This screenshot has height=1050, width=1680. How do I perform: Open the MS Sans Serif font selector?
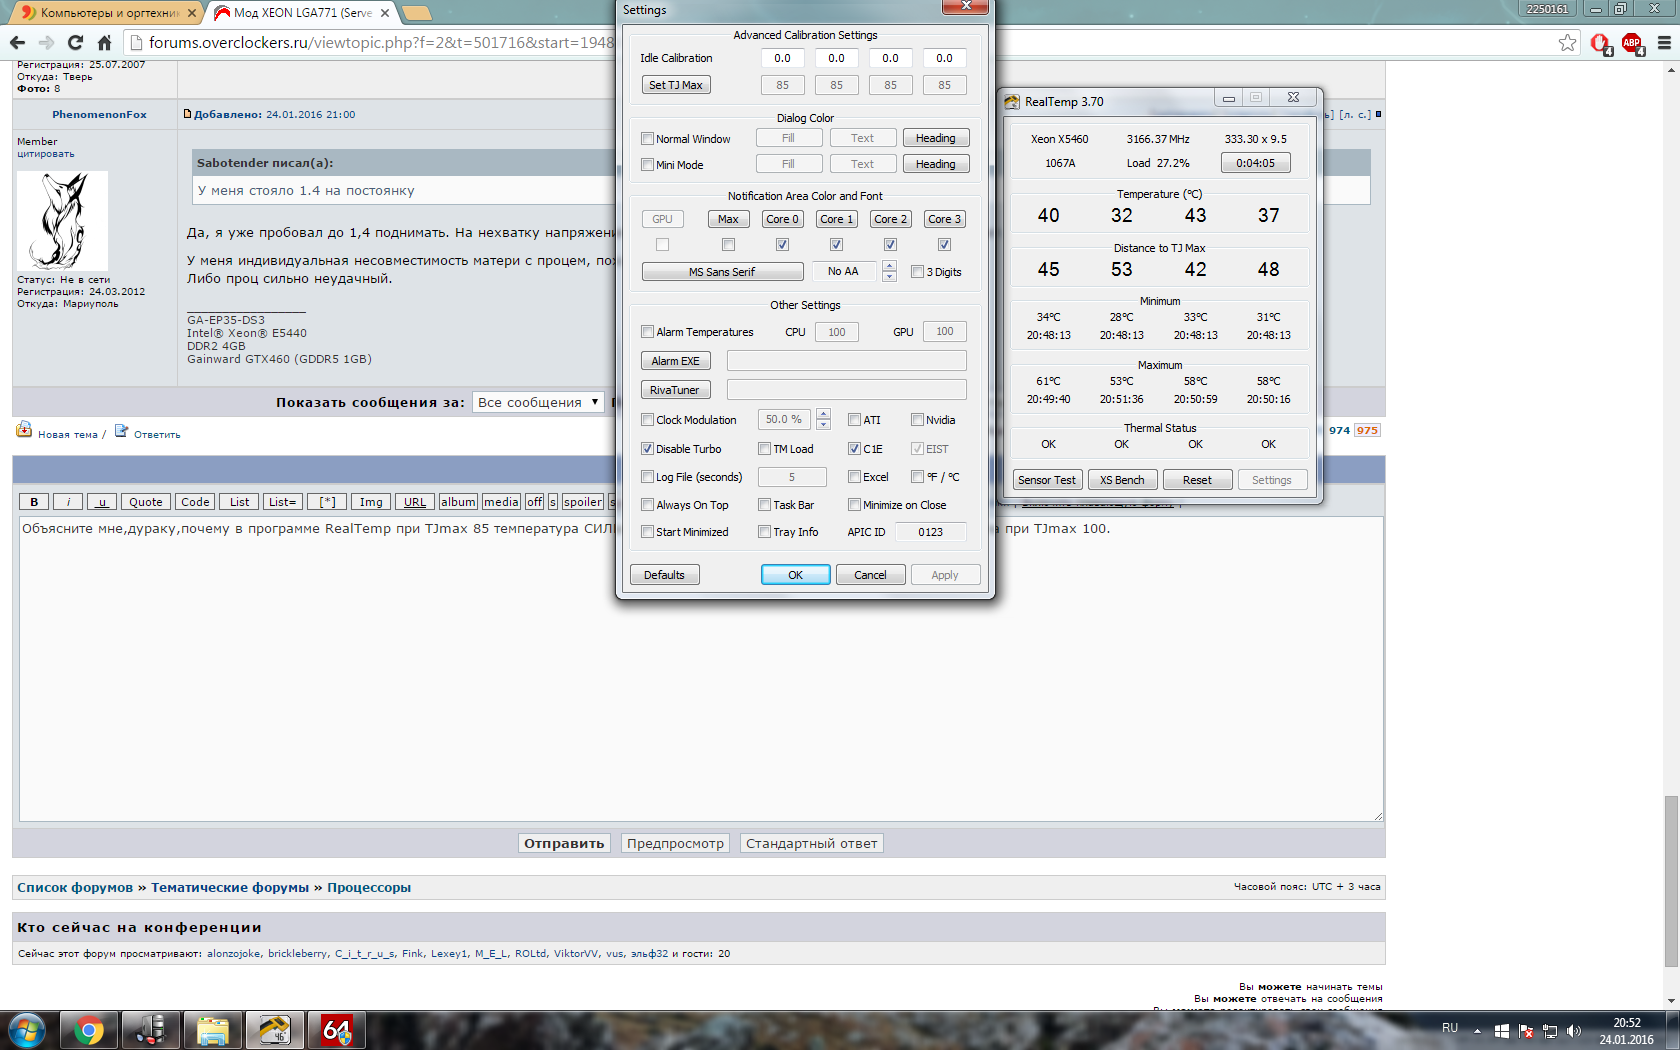point(722,272)
